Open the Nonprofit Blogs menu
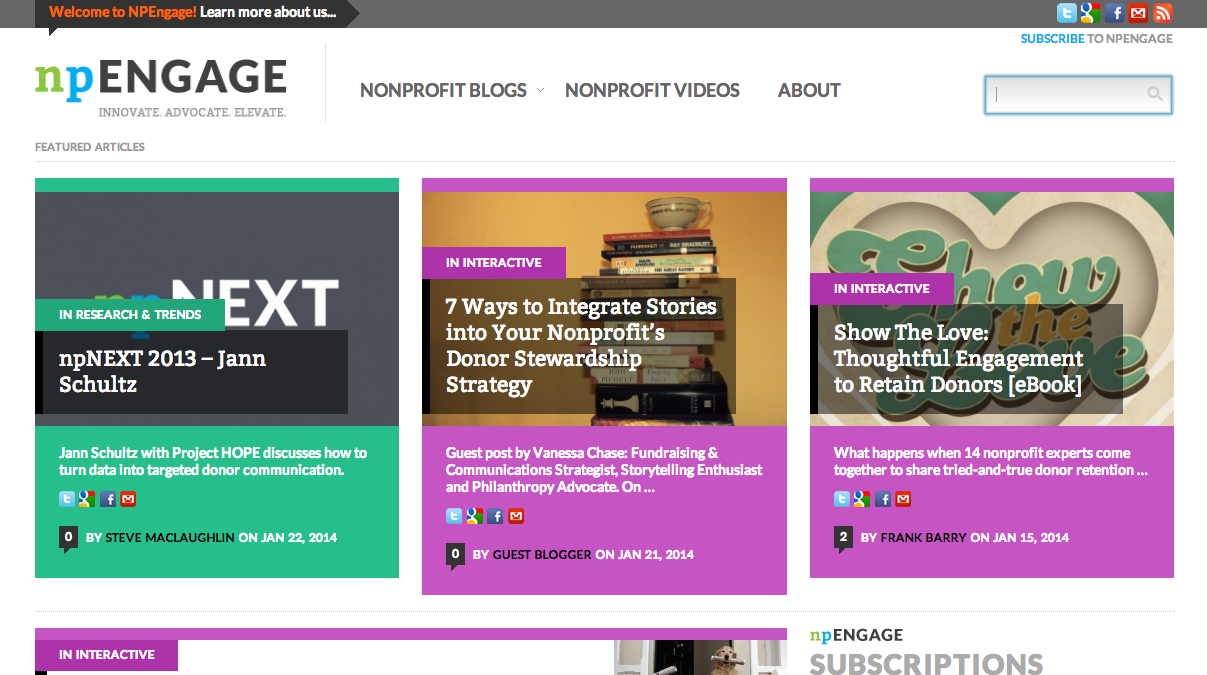This screenshot has height=675, width=1207. tap(443, 90)
